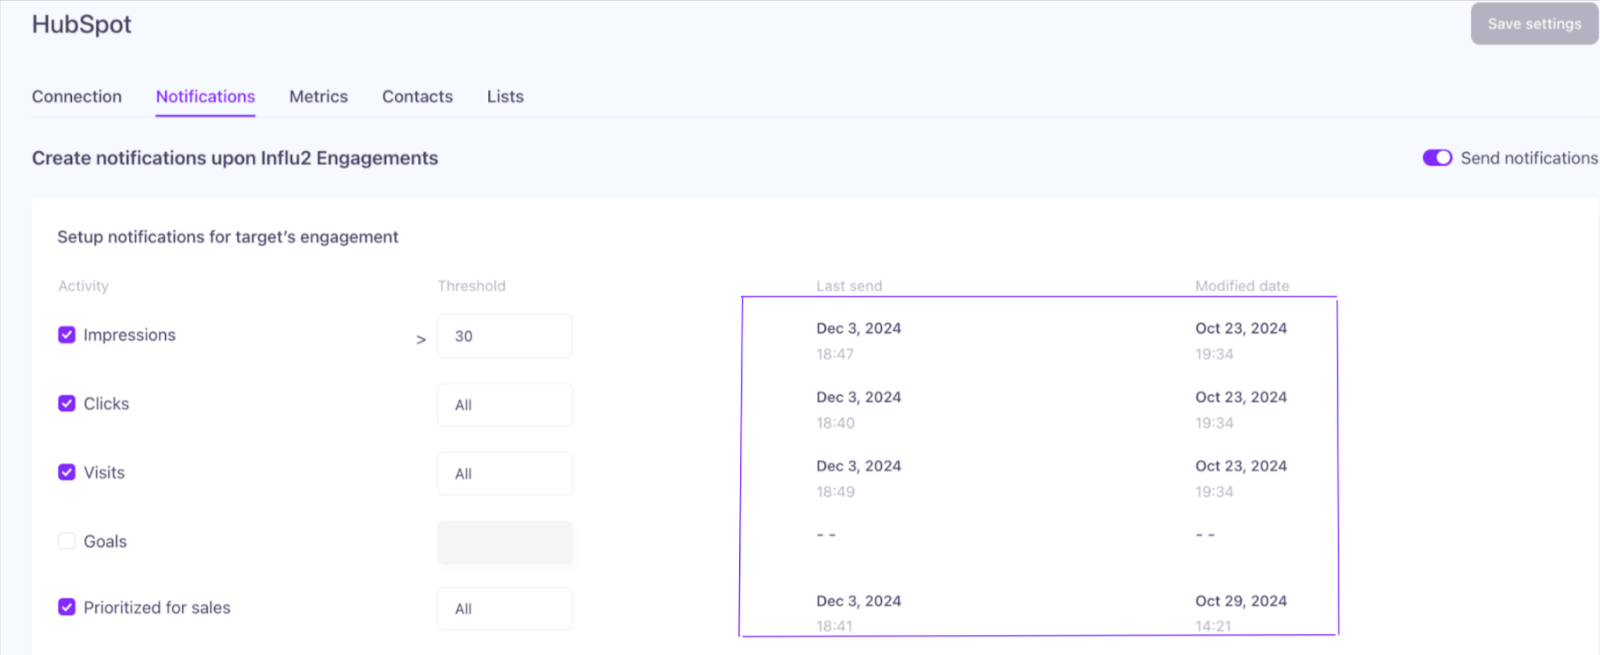This screenshot has width=1600, height=655.
Task: Enable the Goals checkbox
Action: pos(67,541)
